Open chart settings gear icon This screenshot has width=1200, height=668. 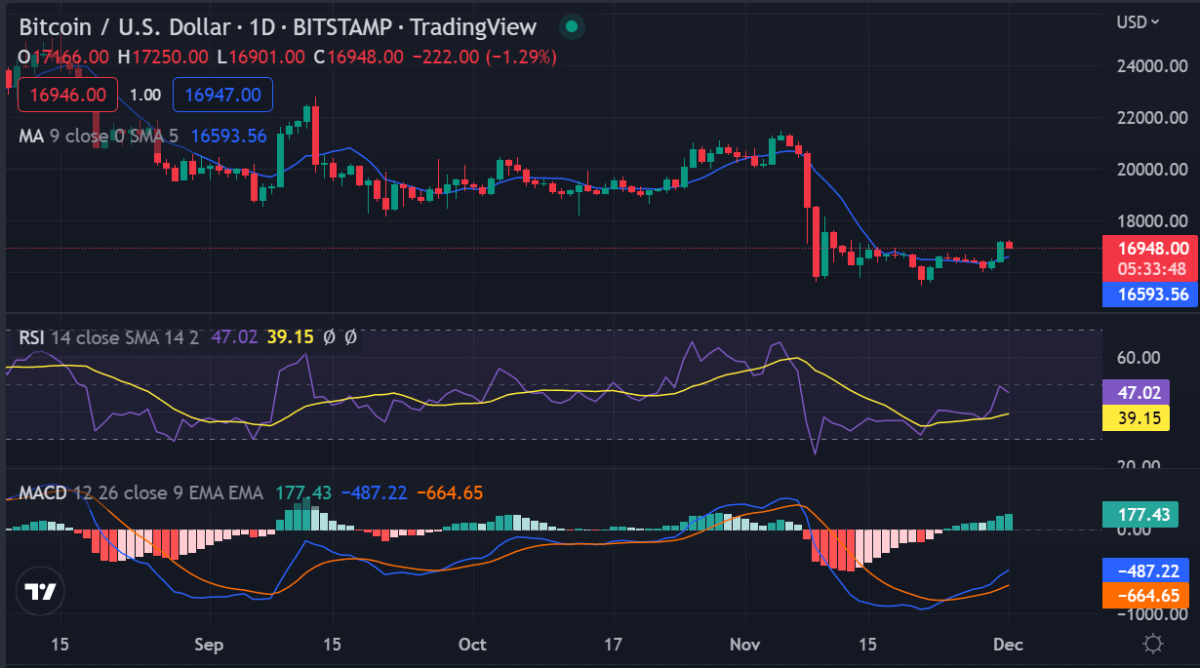point(1153,643)
